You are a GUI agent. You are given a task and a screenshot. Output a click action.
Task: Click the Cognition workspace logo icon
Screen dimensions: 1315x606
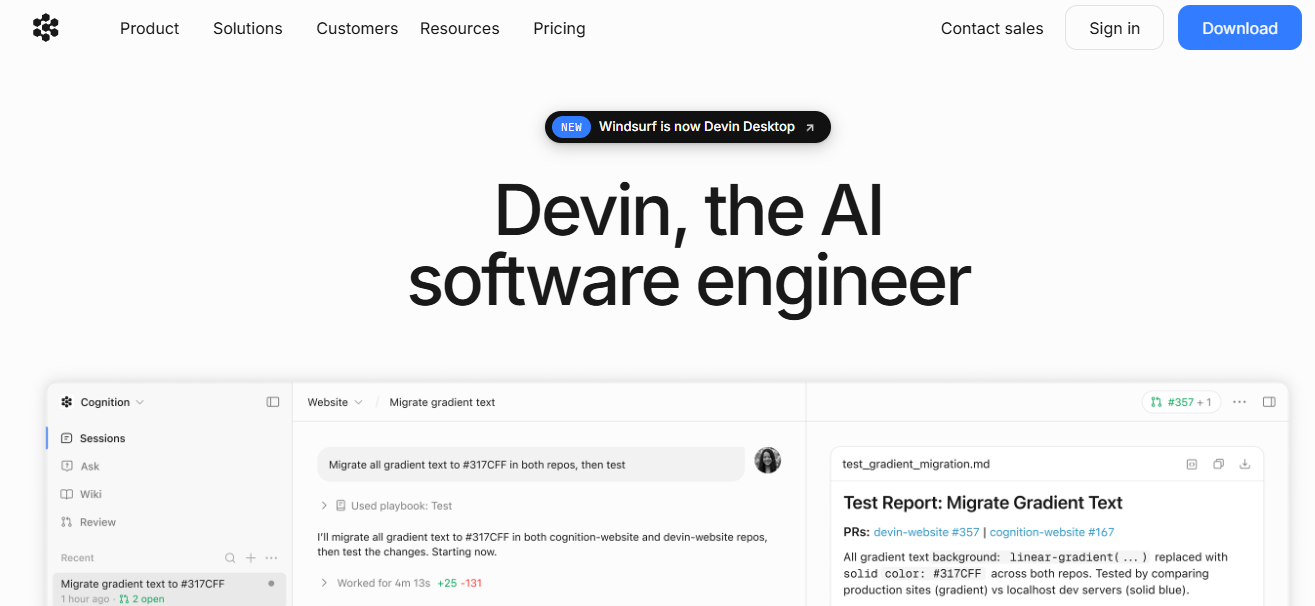pos(67,402)
